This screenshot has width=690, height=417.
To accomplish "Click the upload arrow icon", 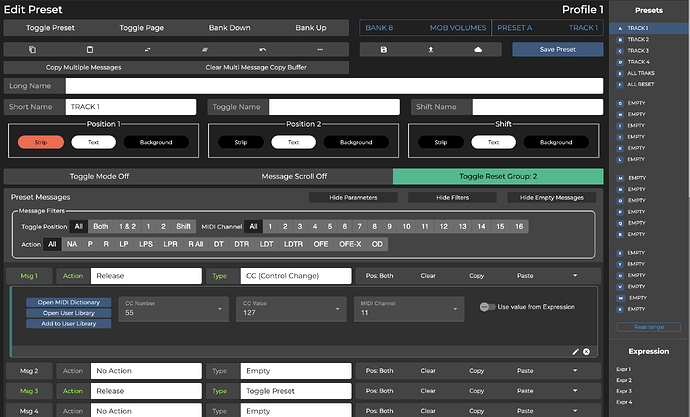I will 430,49.
